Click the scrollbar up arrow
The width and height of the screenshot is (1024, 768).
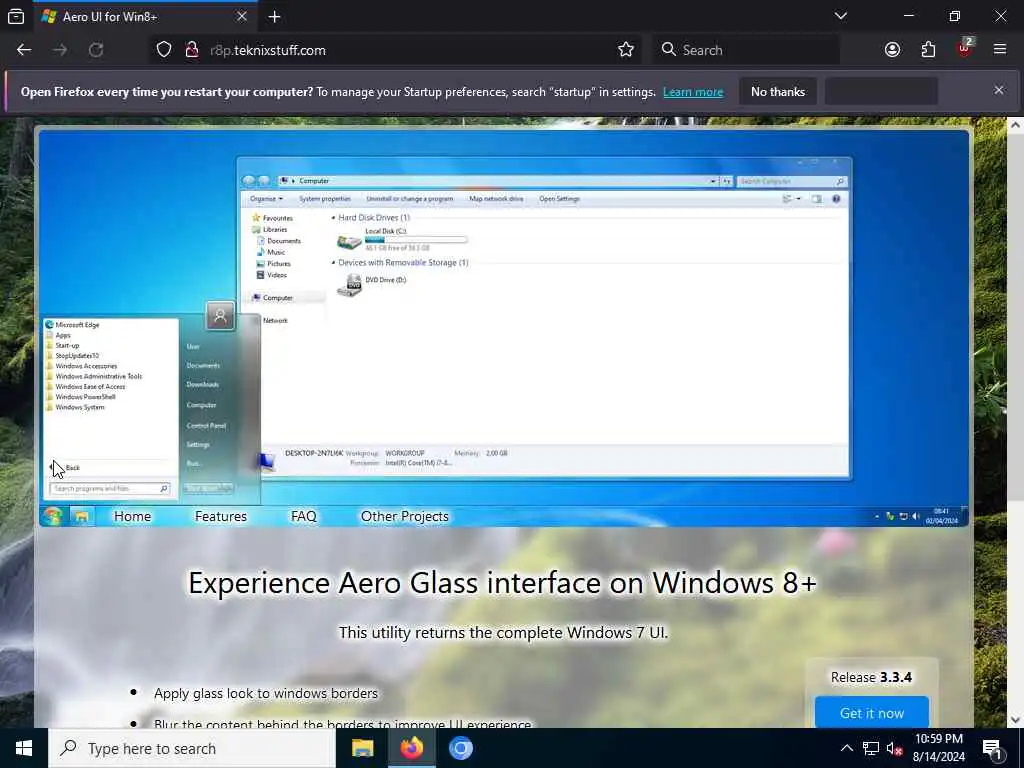click(x=1016, y=125)
